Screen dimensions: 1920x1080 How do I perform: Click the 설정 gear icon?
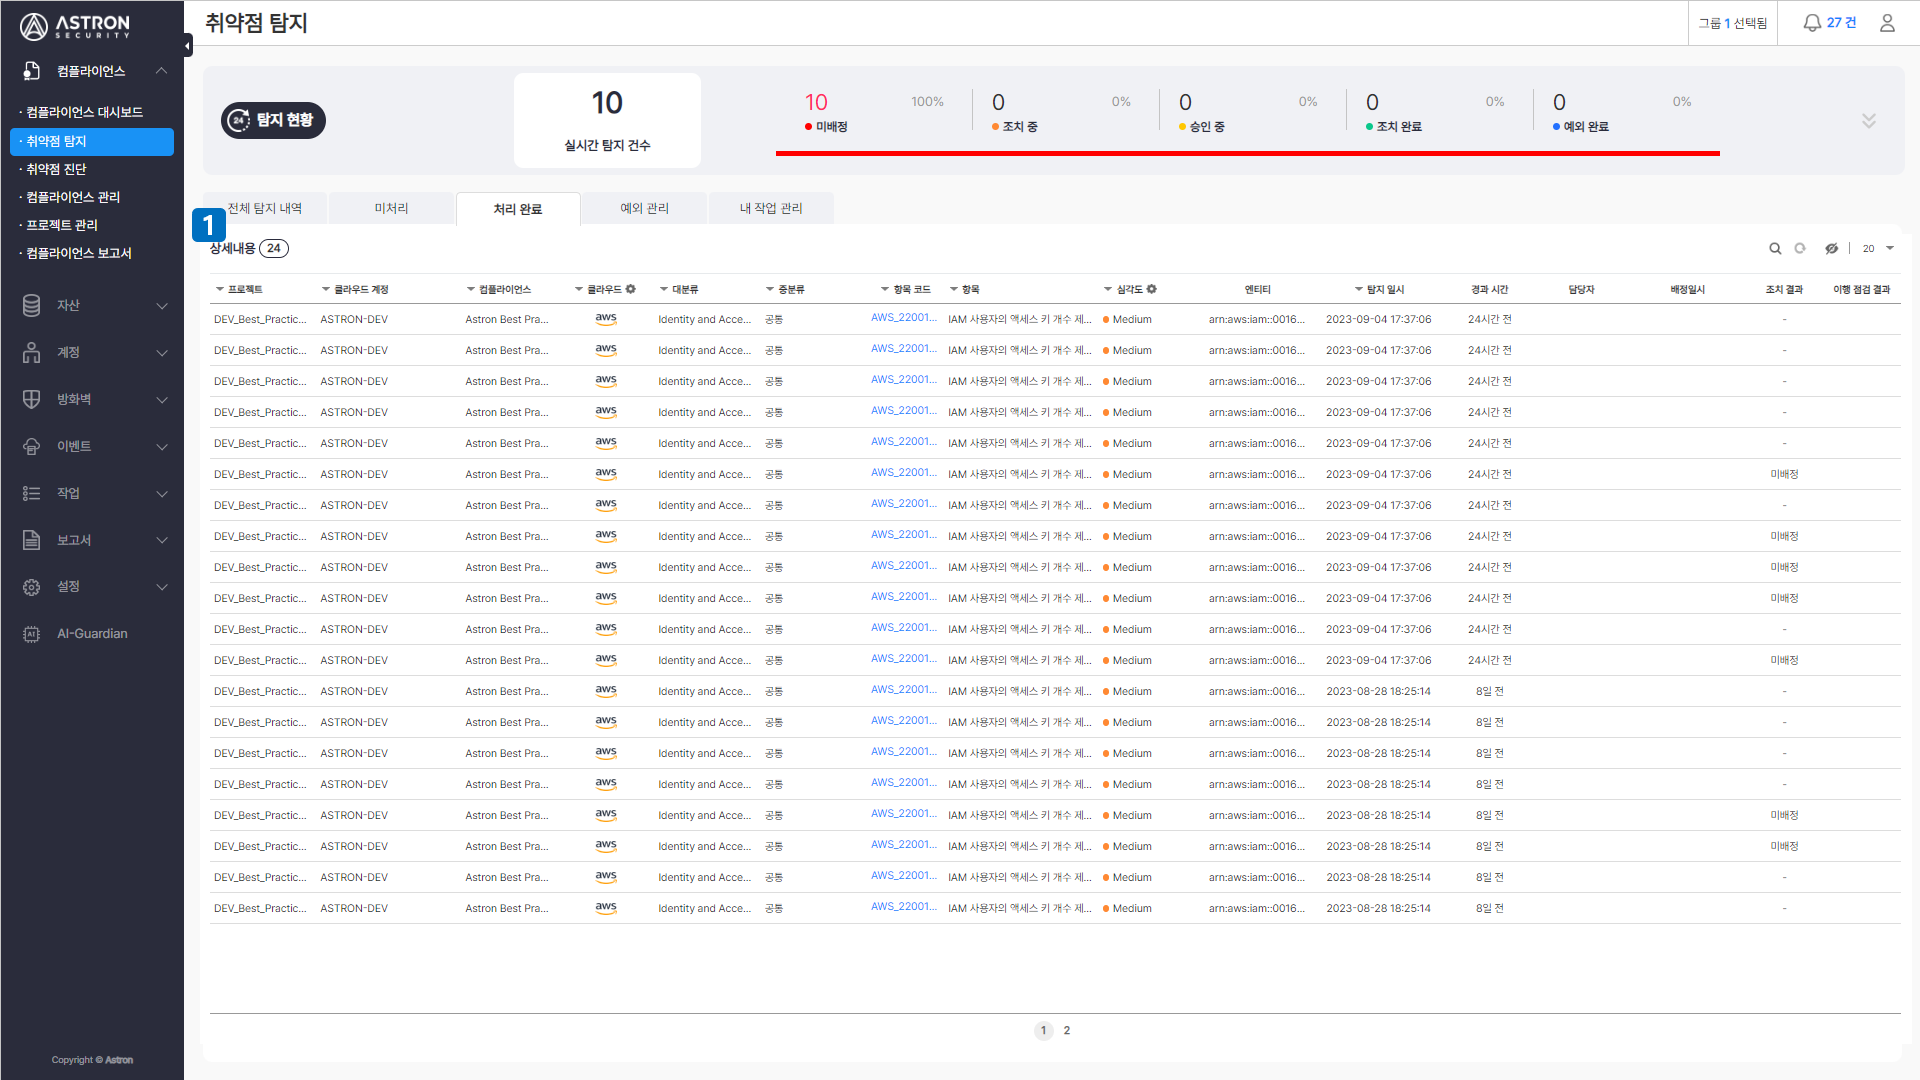[x=32, y=587]
